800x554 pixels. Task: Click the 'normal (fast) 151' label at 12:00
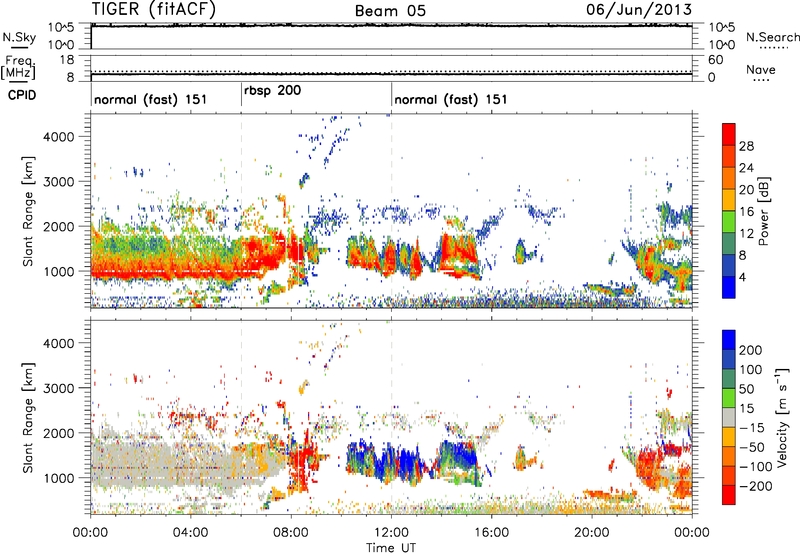click(451, 99)
